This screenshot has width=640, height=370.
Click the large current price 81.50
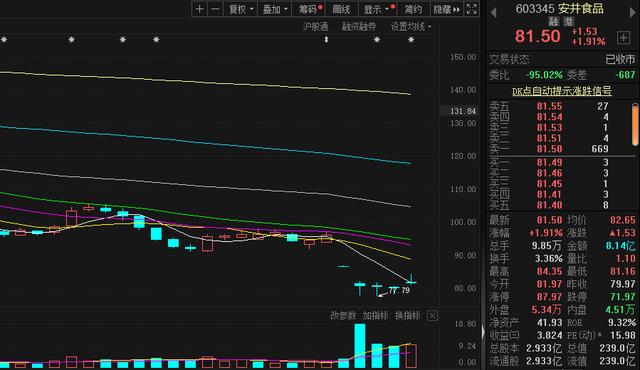coord(538,36)
